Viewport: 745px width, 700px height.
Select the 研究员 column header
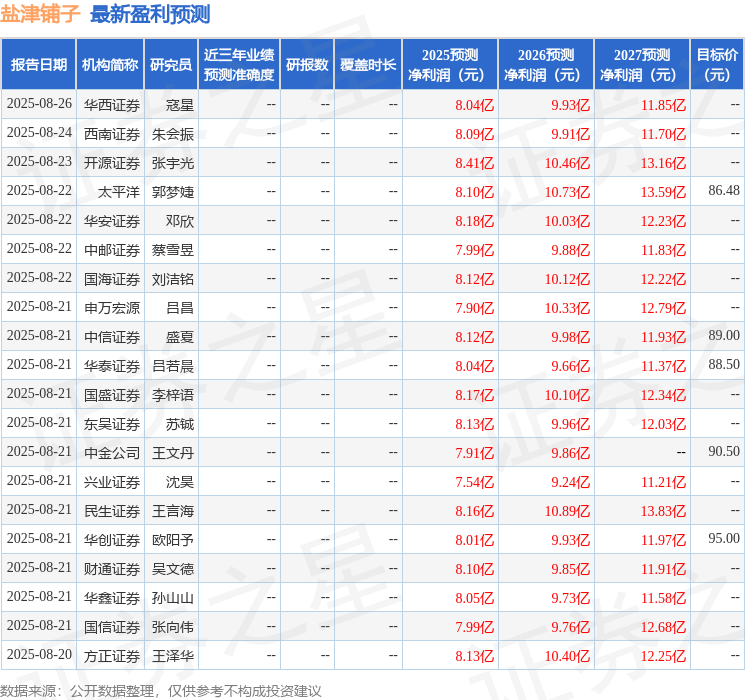click(x=171, y=64)
